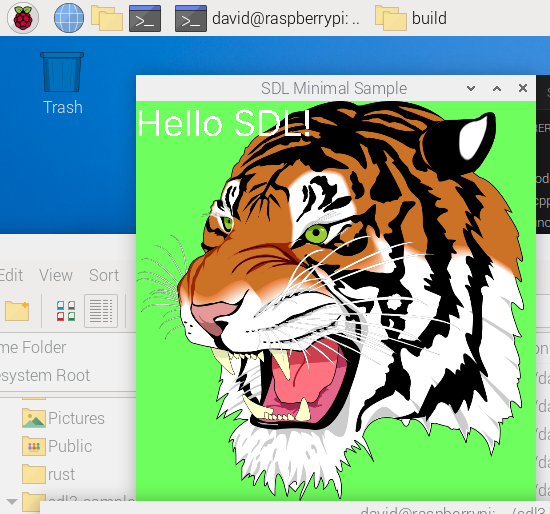Launch the web browser globe icon
Screen dimensions: 550x514
(69, 18)
